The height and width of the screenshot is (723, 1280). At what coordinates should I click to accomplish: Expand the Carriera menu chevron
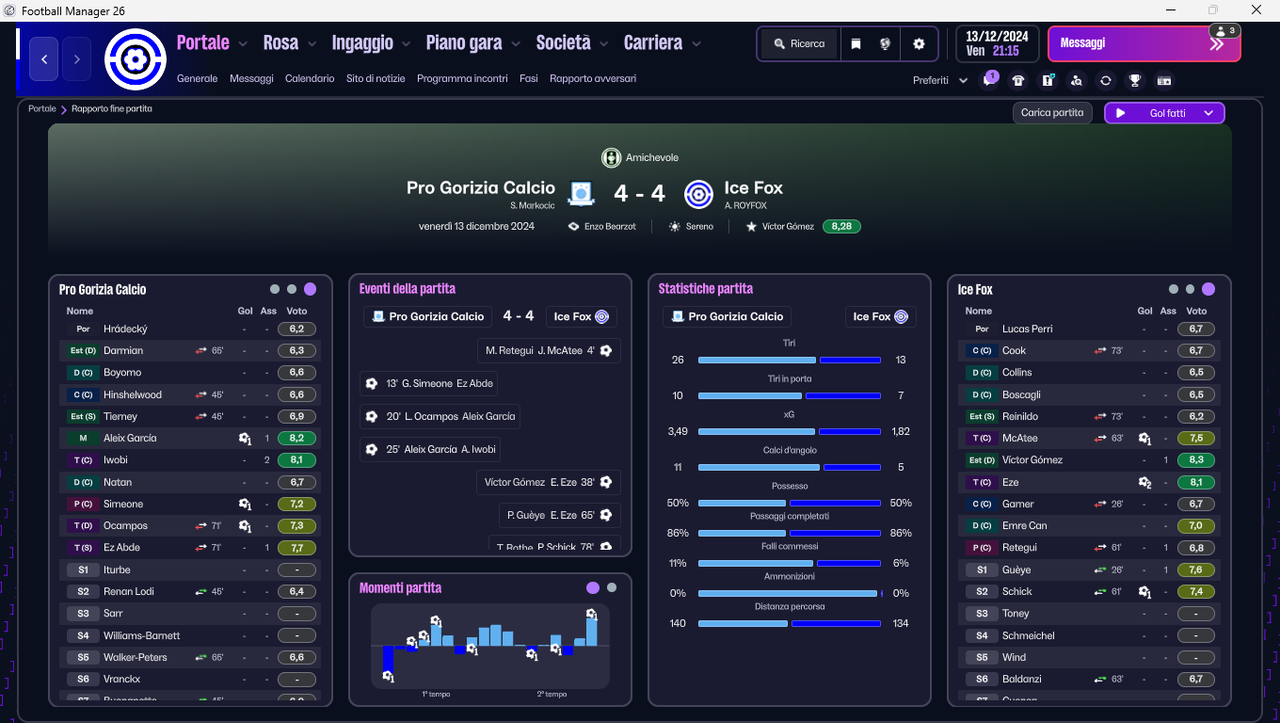click(696, 44)
